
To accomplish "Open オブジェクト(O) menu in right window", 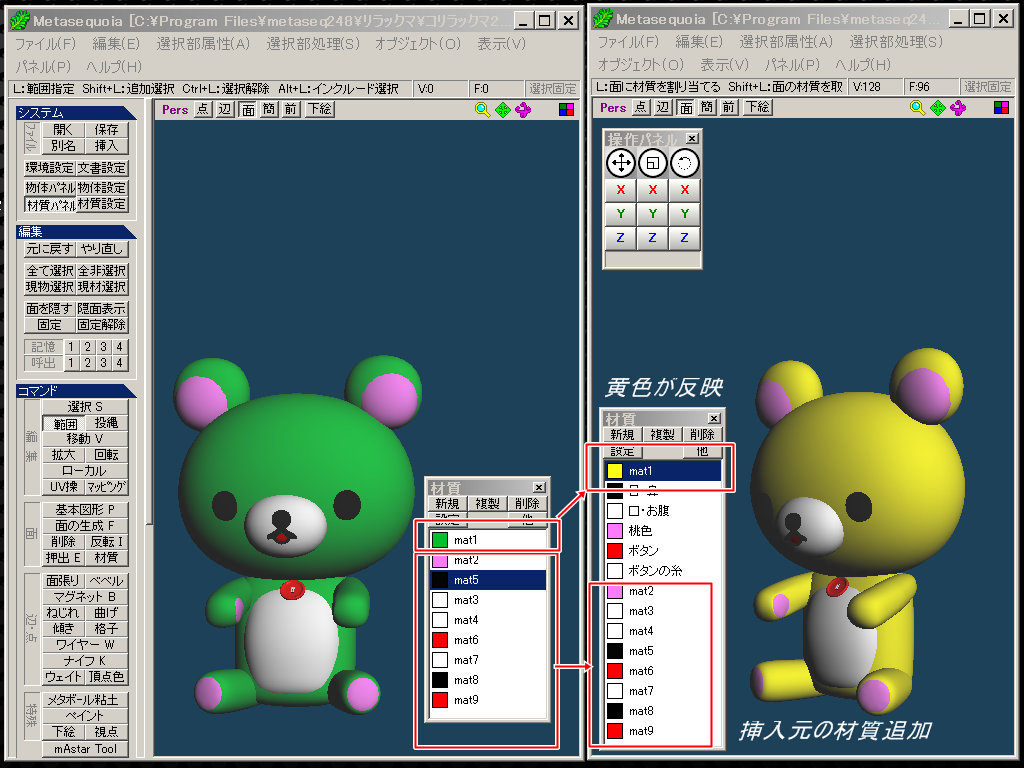I will tap(641, 65).
